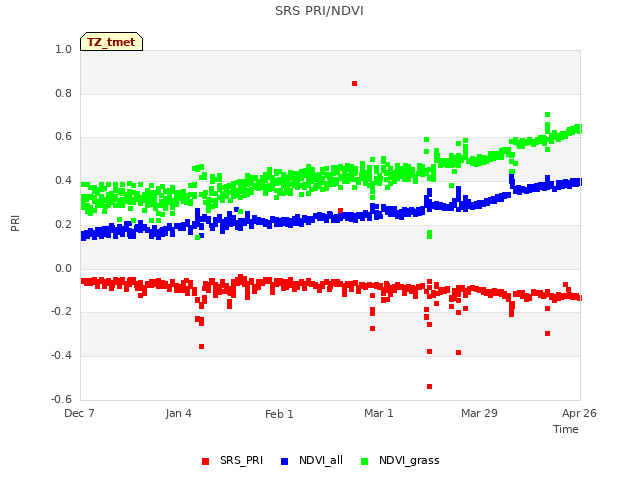Click the lowest red point below -0.5
The width and height of the screenshot is (640, 480).
(x=429, y=387)
